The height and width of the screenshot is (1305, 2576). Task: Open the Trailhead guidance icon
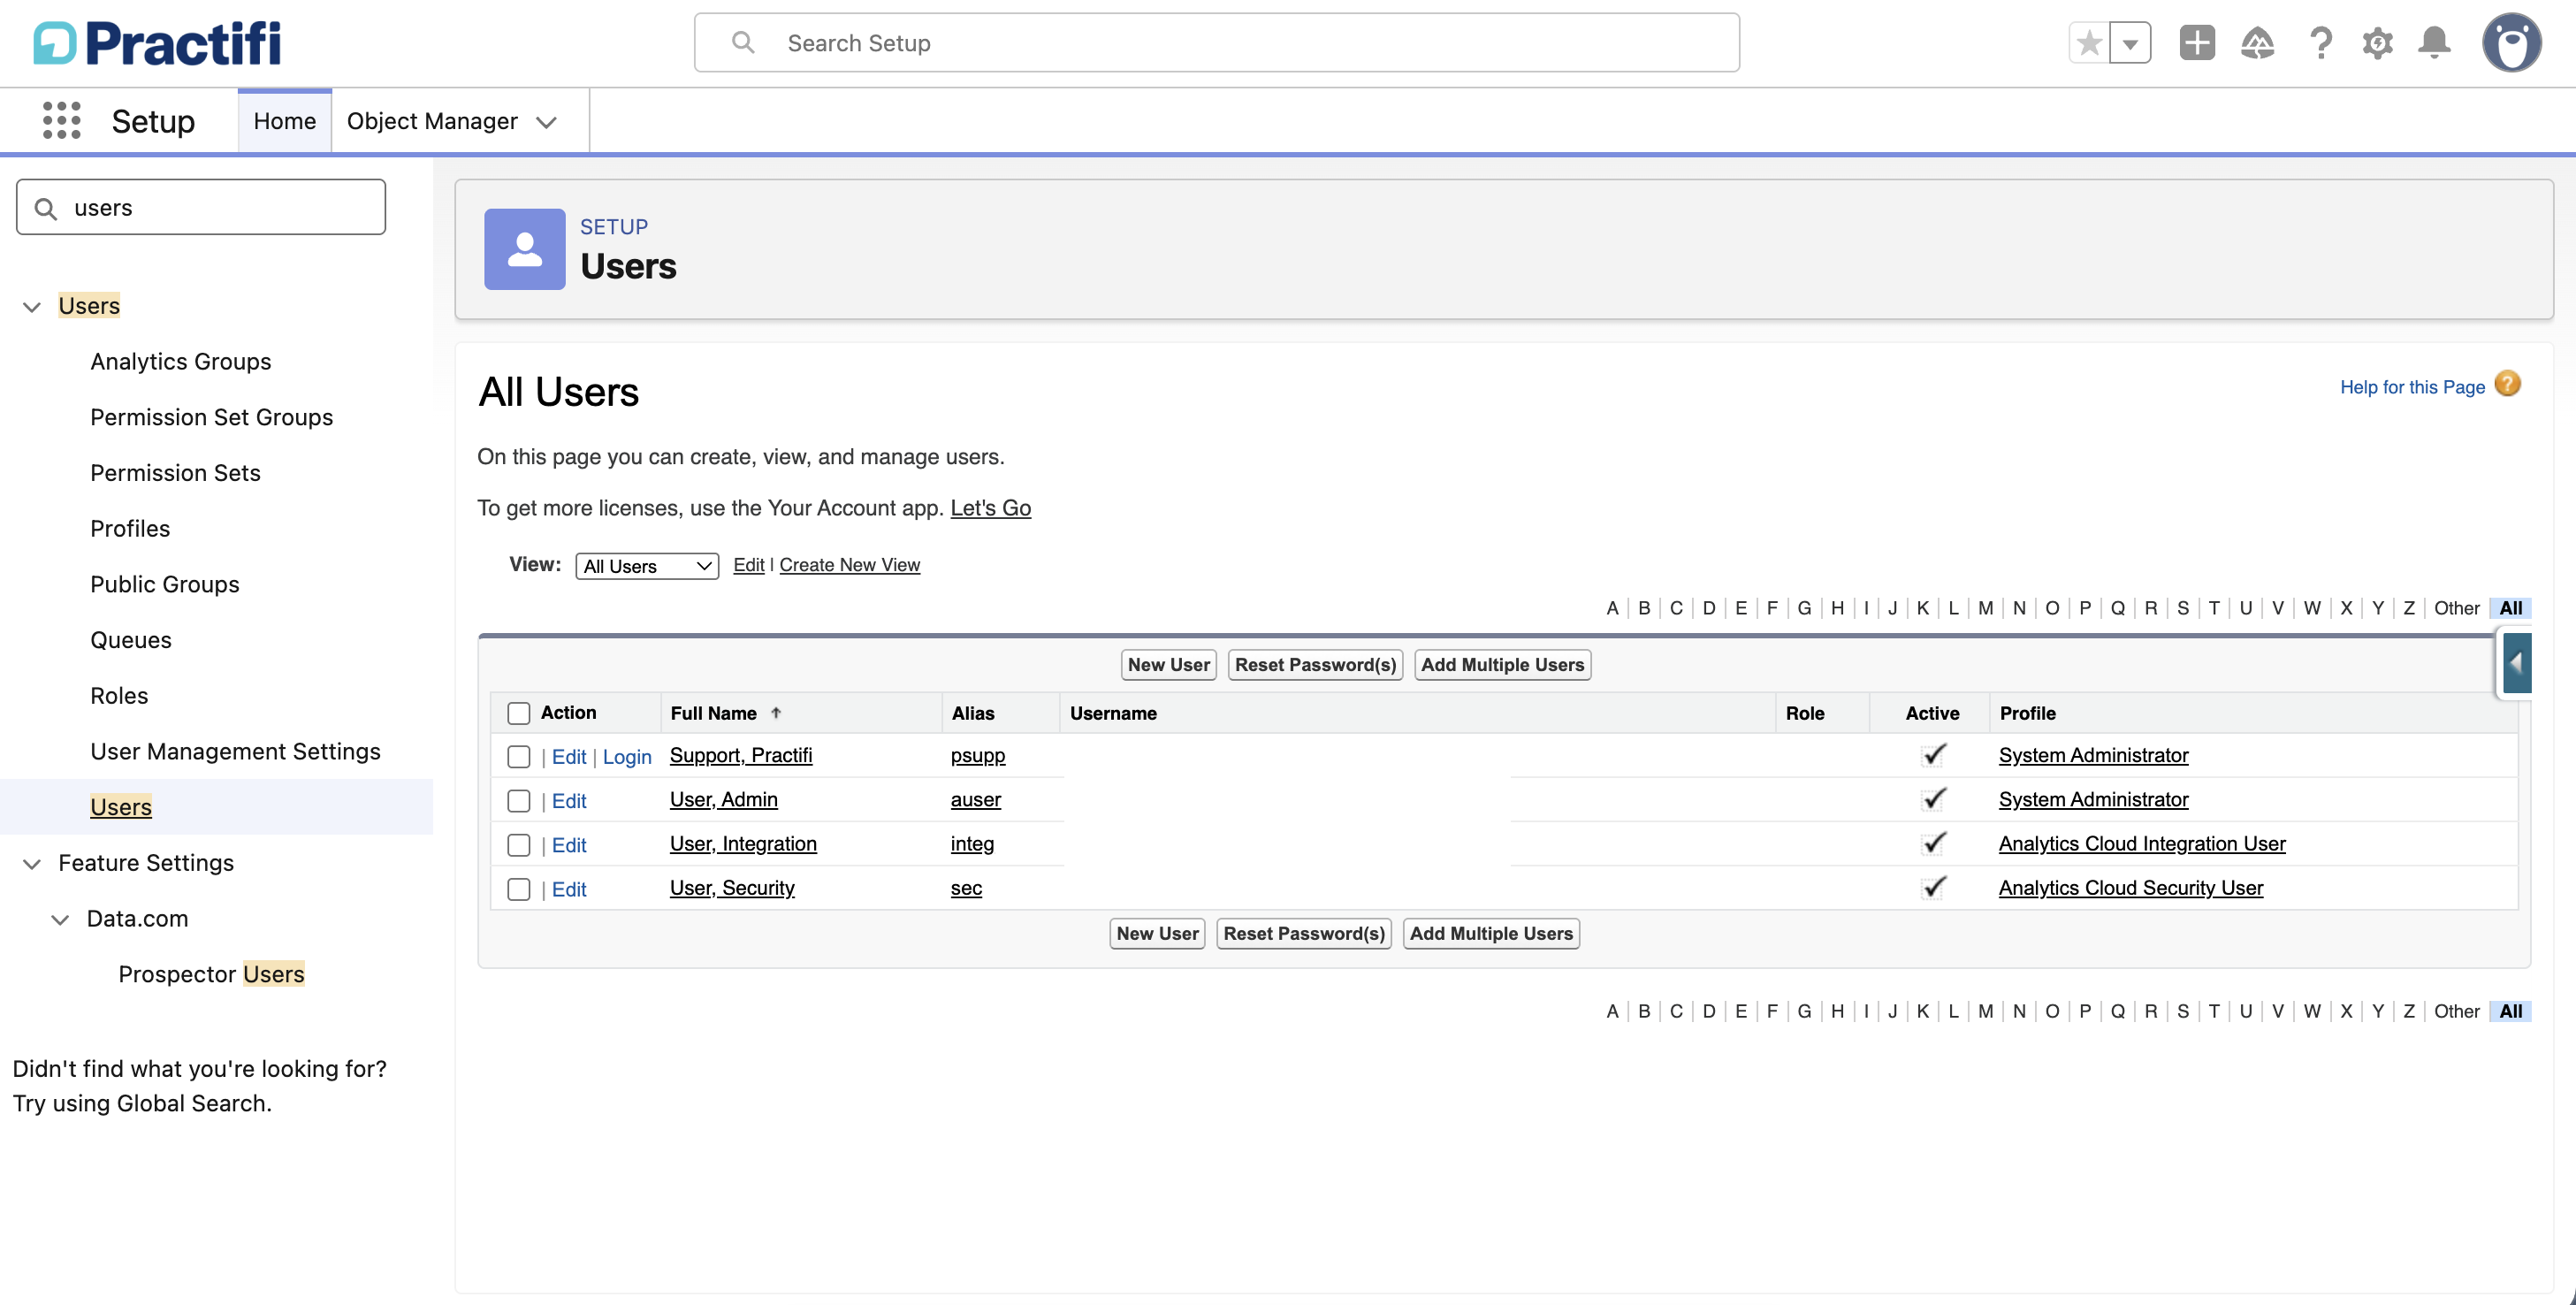coord(2257,43)
